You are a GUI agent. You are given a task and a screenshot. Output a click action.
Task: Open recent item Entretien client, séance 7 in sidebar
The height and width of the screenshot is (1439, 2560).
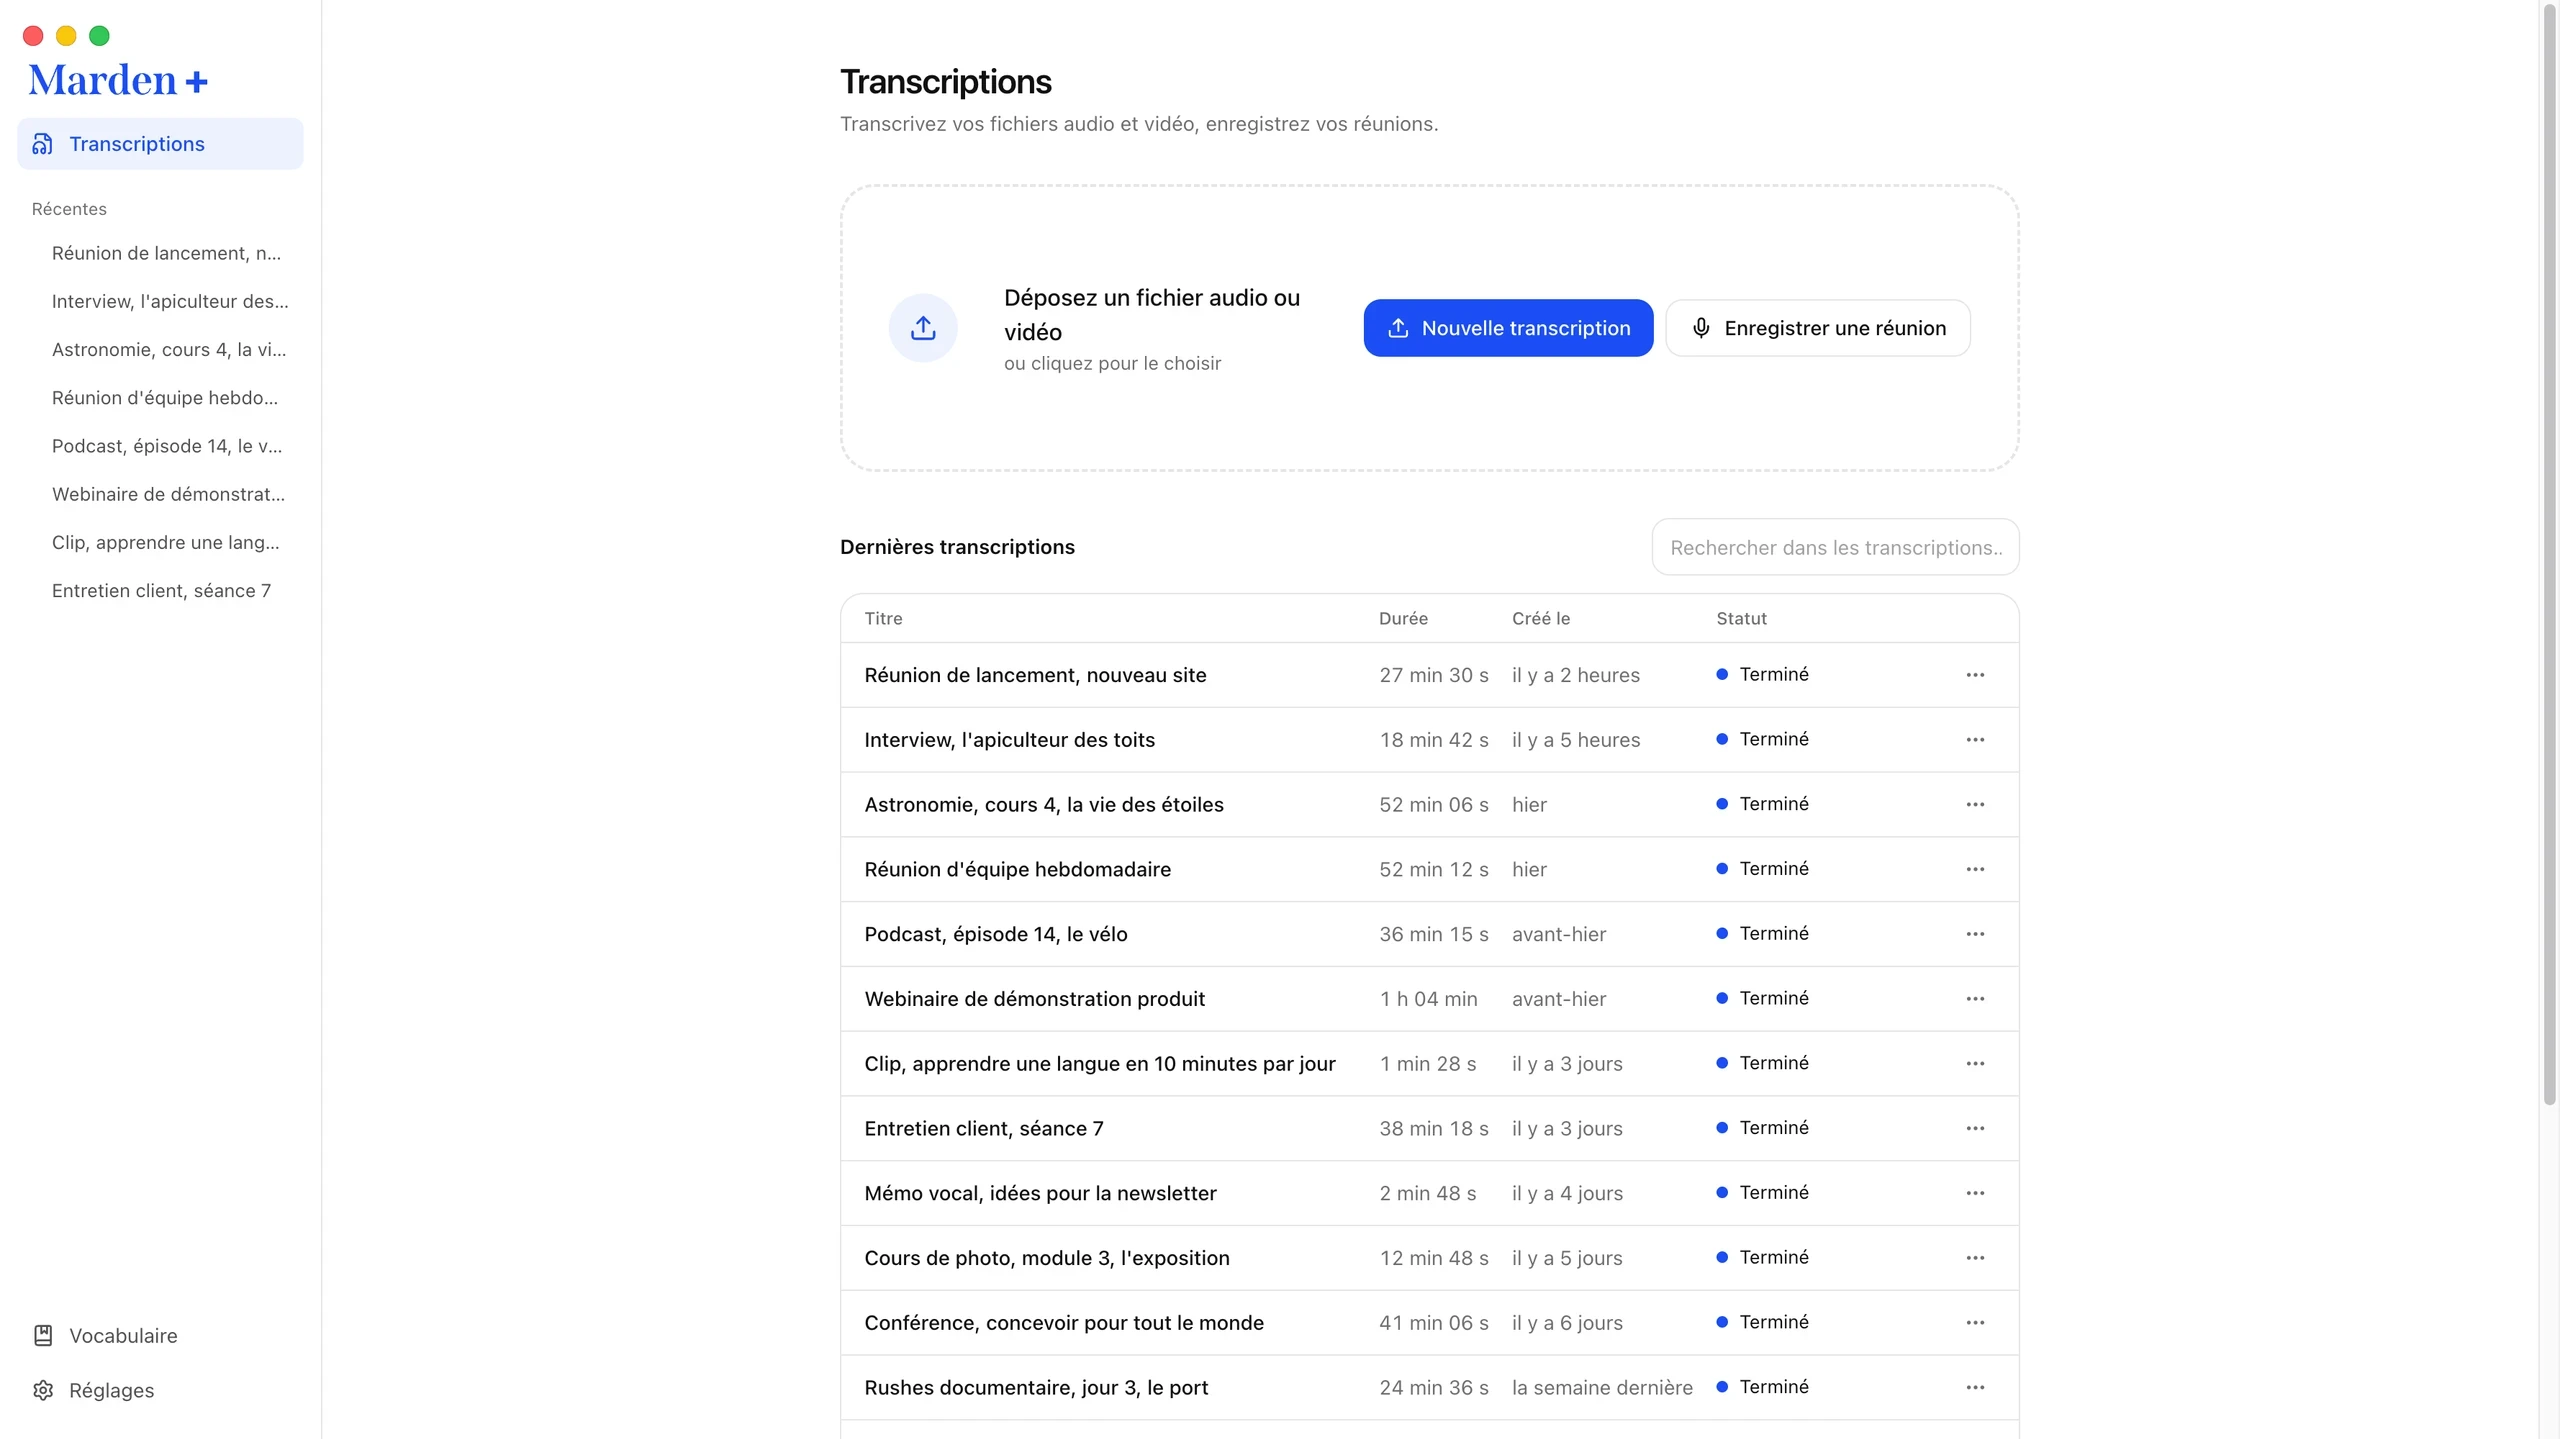[161, 590]
